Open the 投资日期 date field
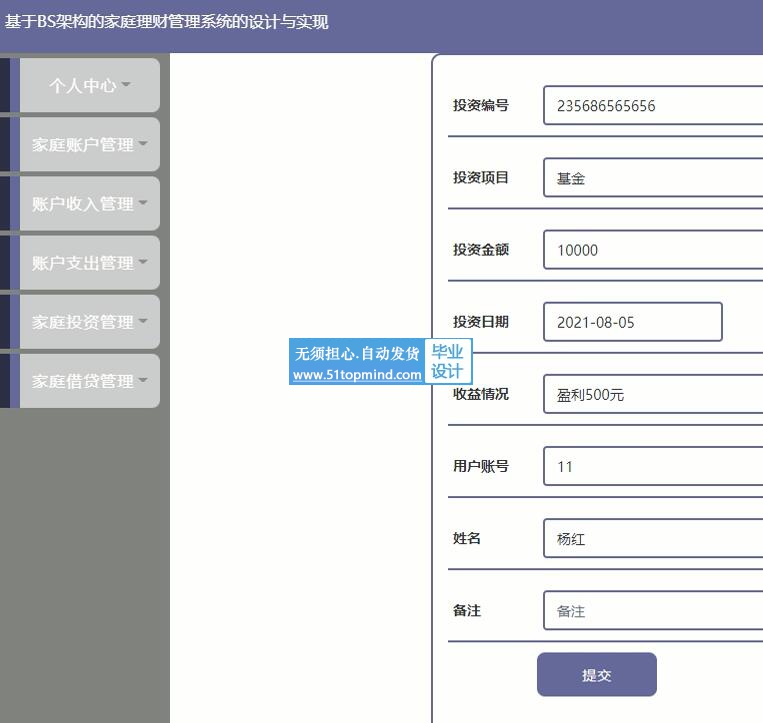Image resolution: width=763 pixels, height=723 pixels. (633, 322)
